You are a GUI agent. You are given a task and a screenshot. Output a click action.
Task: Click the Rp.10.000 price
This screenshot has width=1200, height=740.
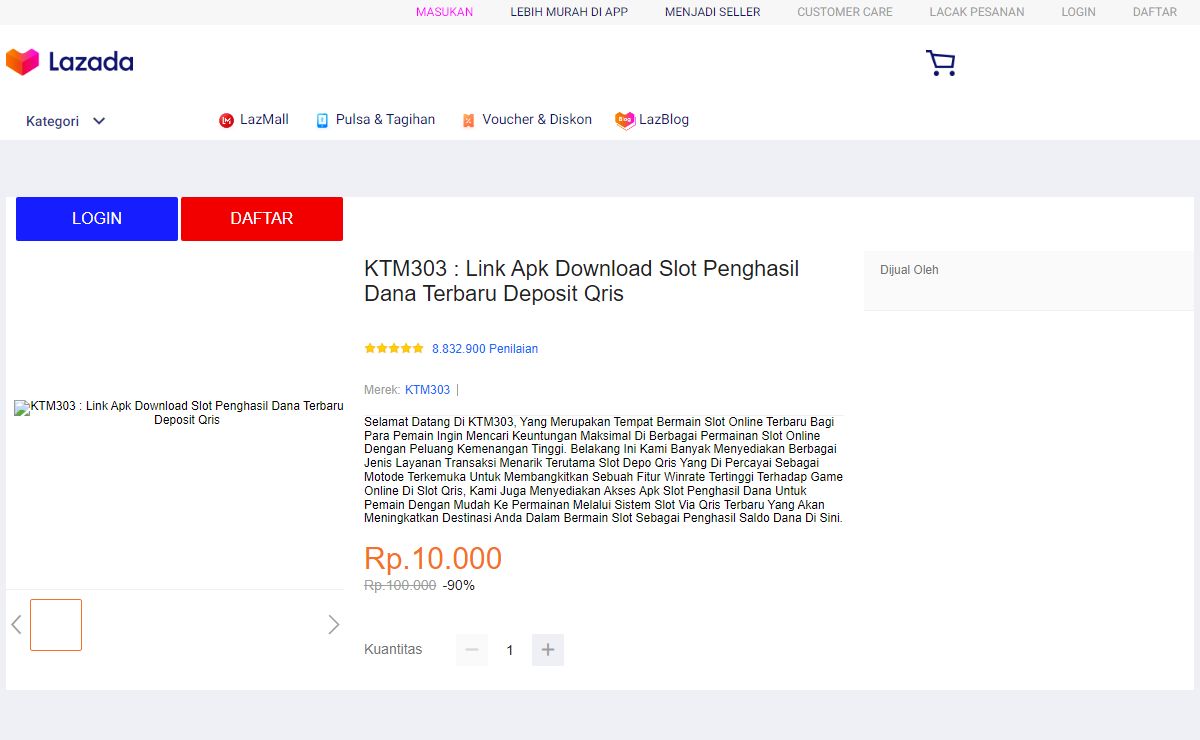pos(433,559)
